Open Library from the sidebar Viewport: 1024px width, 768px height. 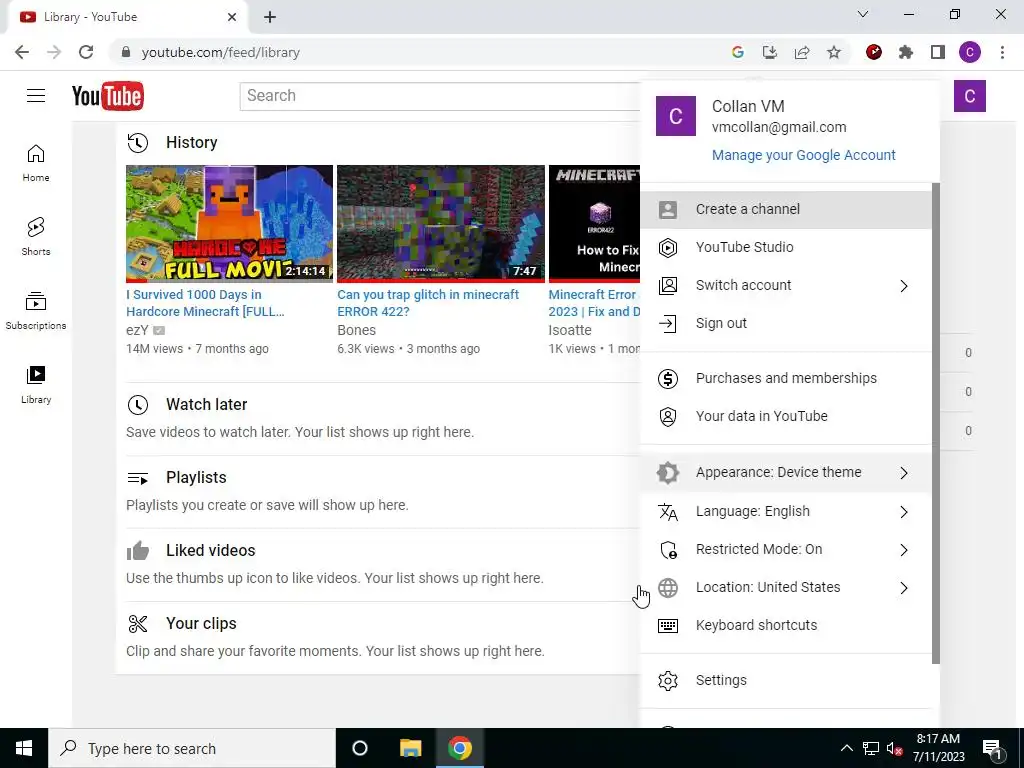click(x=36, y=385)
